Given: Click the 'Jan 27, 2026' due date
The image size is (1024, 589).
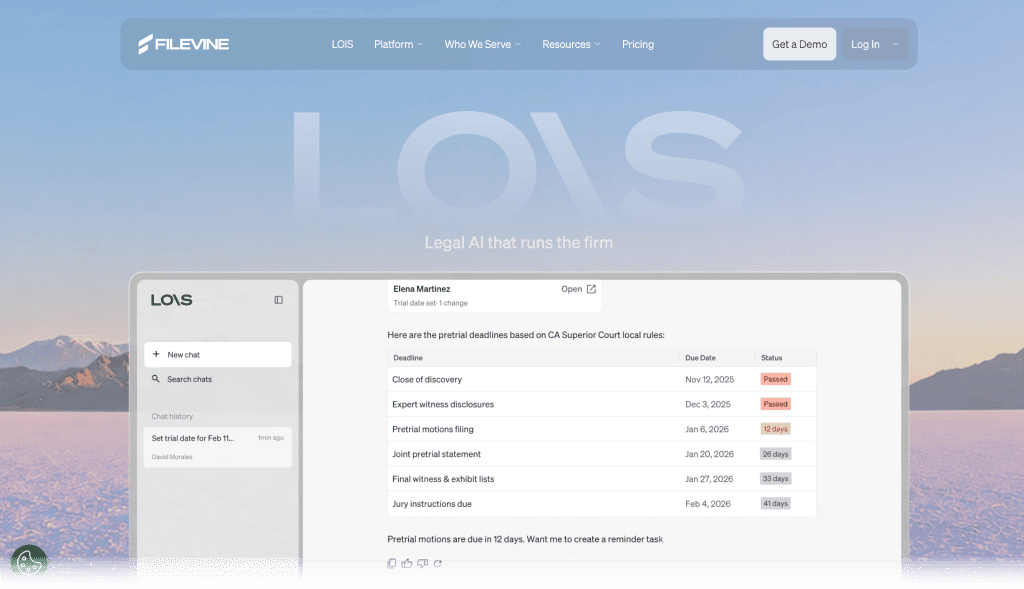Looking at the screenshot, I should coord(709,479).
